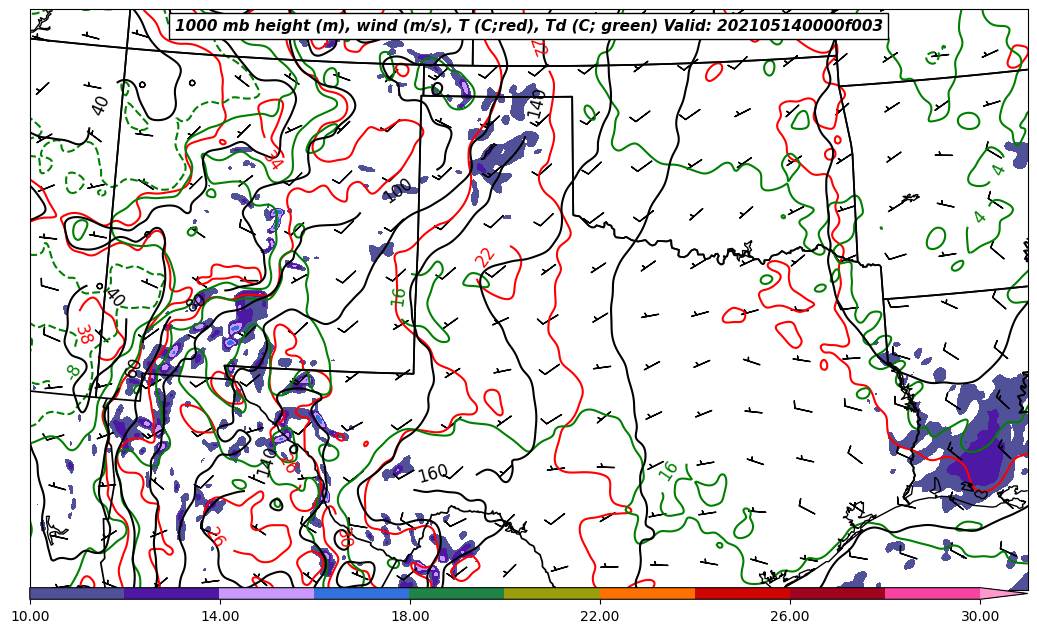Click the light purple 14–16 colorbar segment
Viewport: 1037px width, 633px height.
[266, 593]
